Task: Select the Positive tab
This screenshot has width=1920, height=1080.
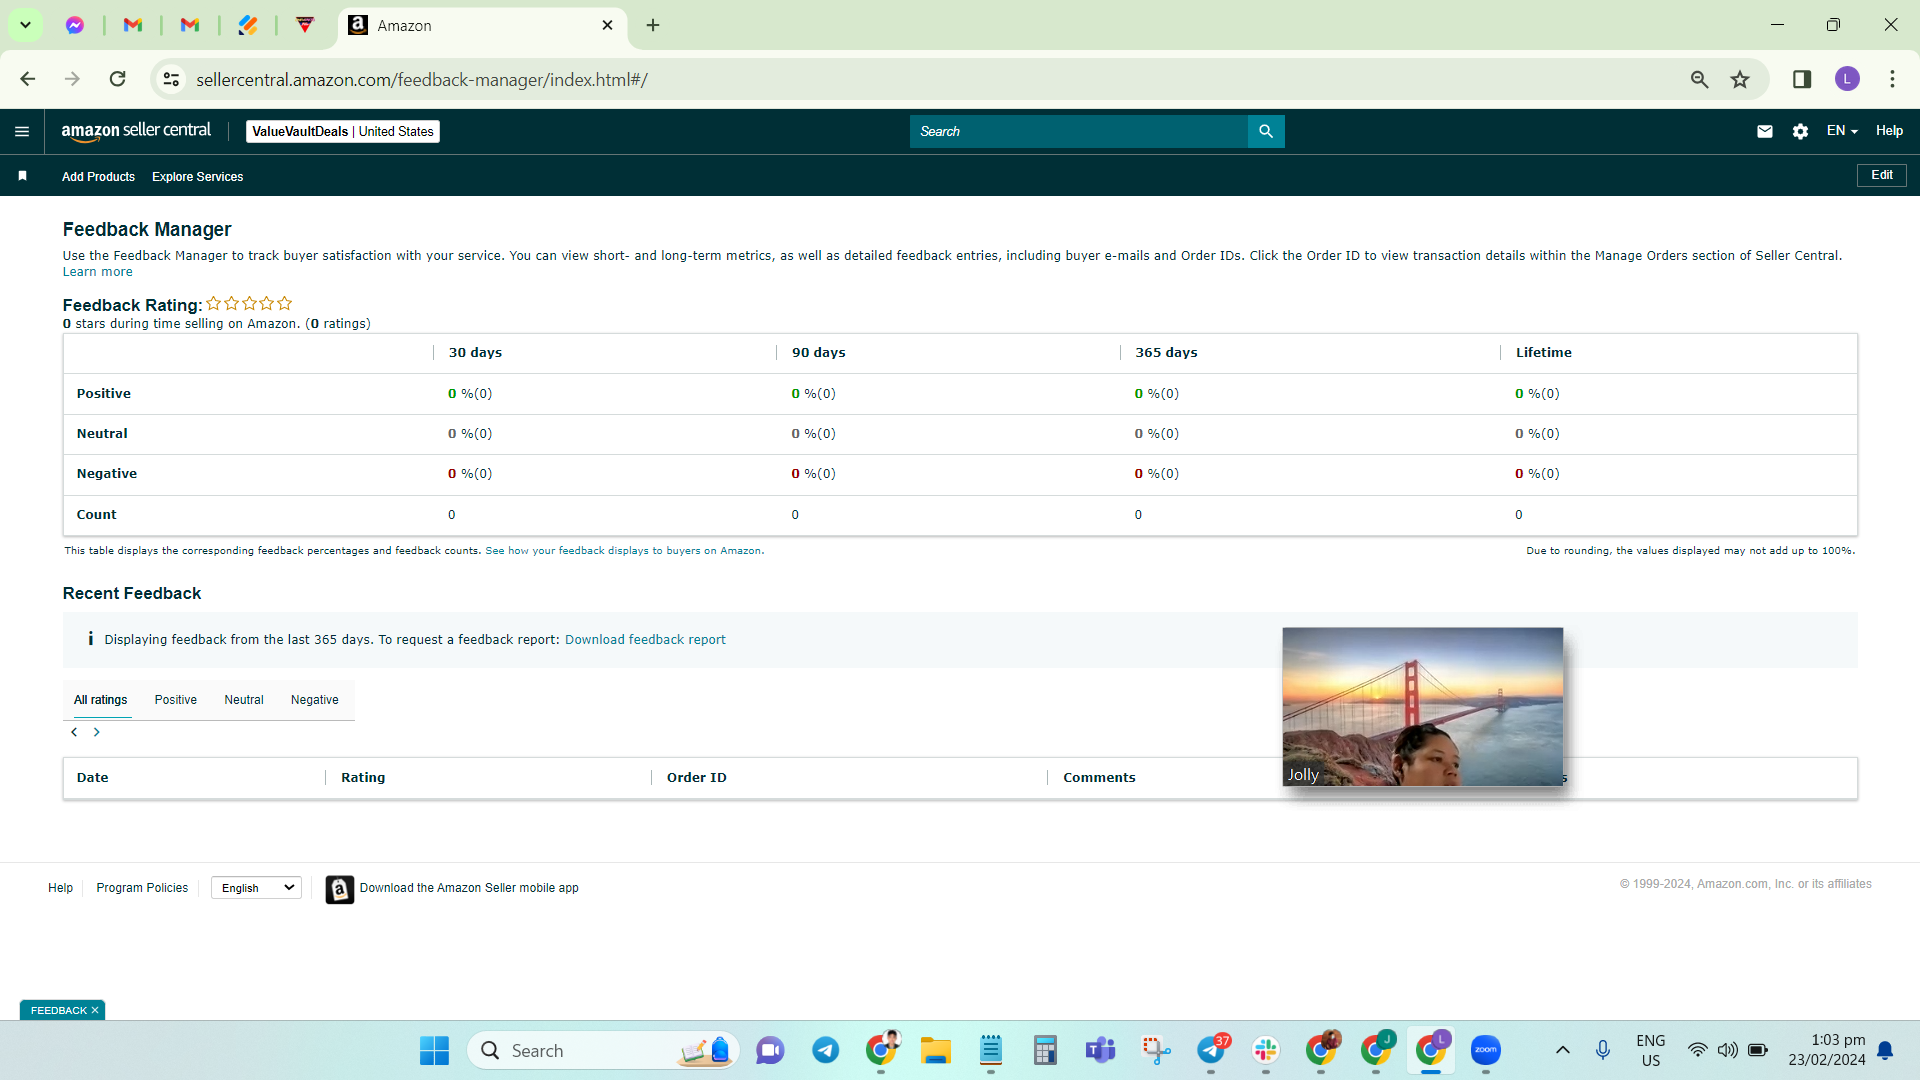Action: (176, 700)
